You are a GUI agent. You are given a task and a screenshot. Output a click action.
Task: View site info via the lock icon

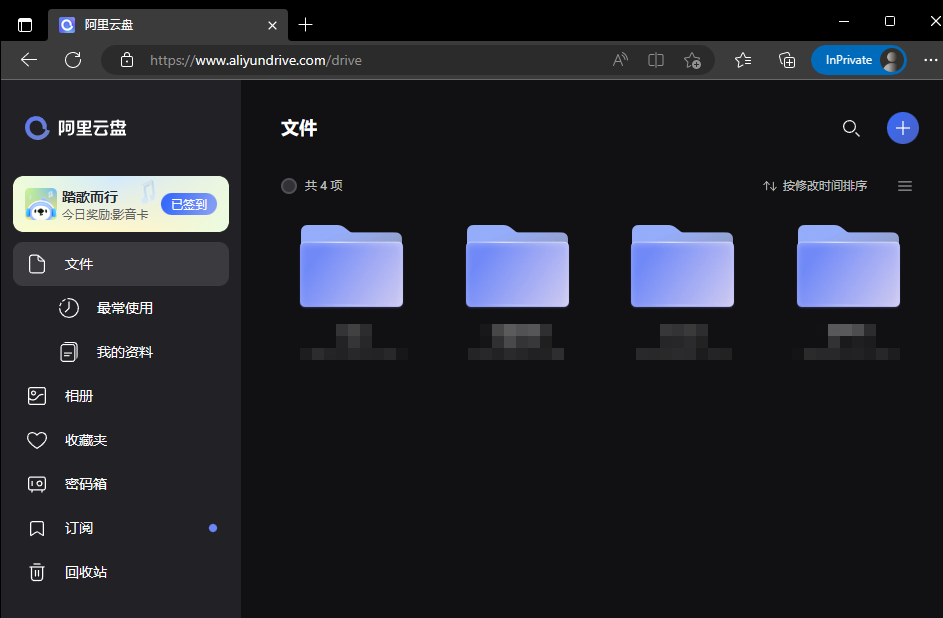click(127, 60)
